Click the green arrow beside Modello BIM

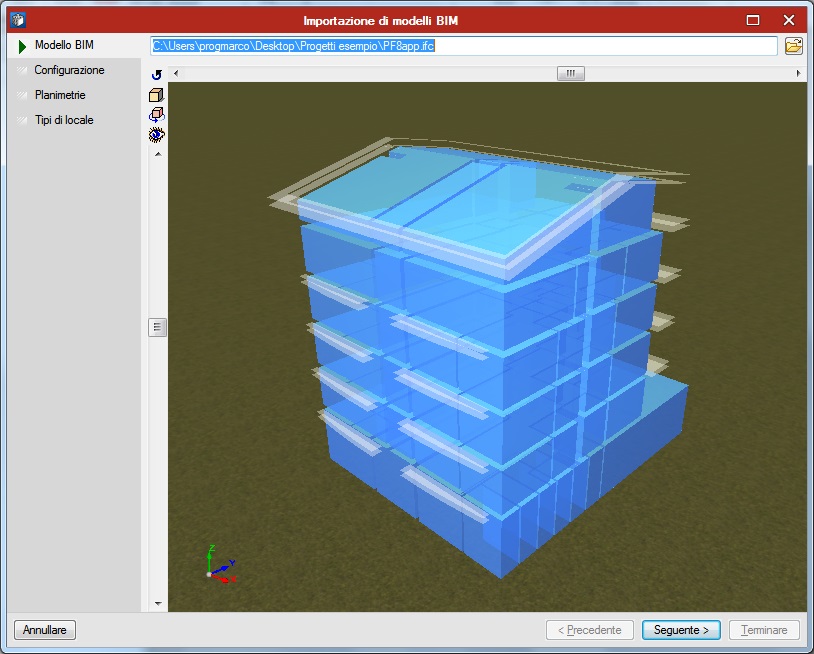(x=22, y=46)
